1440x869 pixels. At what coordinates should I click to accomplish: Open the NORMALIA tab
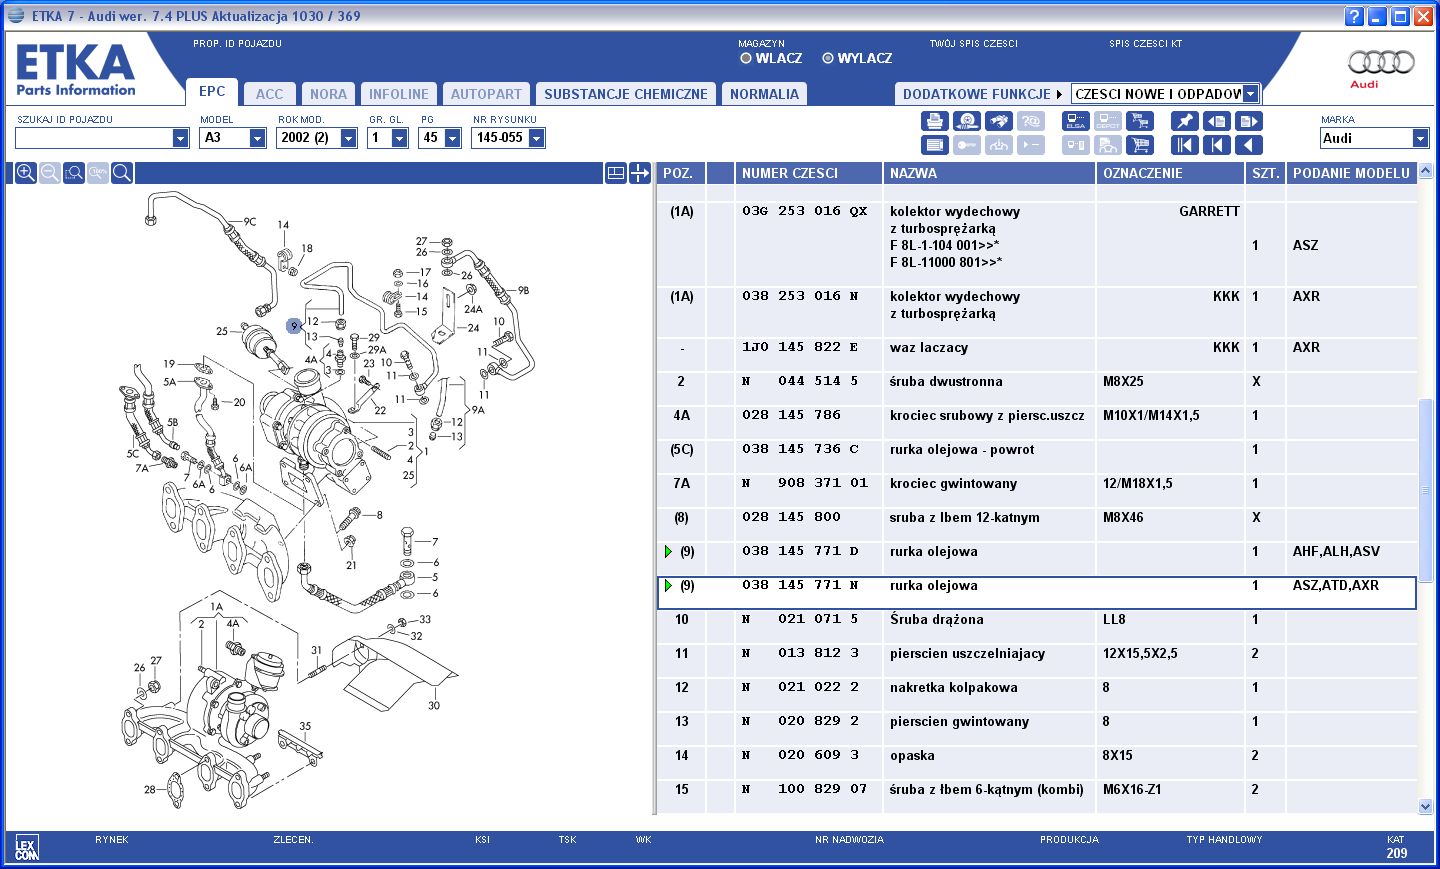(x=764, y=94)
